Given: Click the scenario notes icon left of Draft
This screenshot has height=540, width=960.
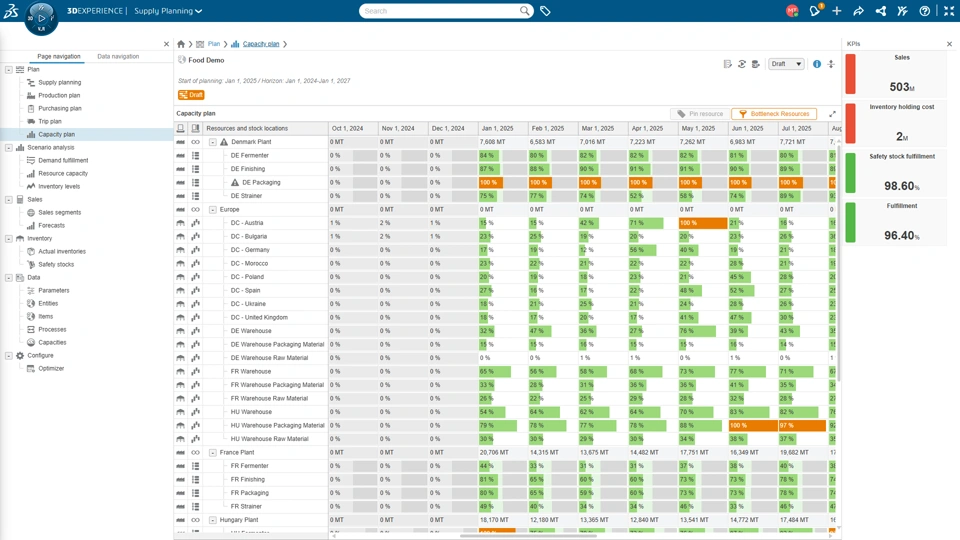Looking at the screenshot, I should 727,64.
